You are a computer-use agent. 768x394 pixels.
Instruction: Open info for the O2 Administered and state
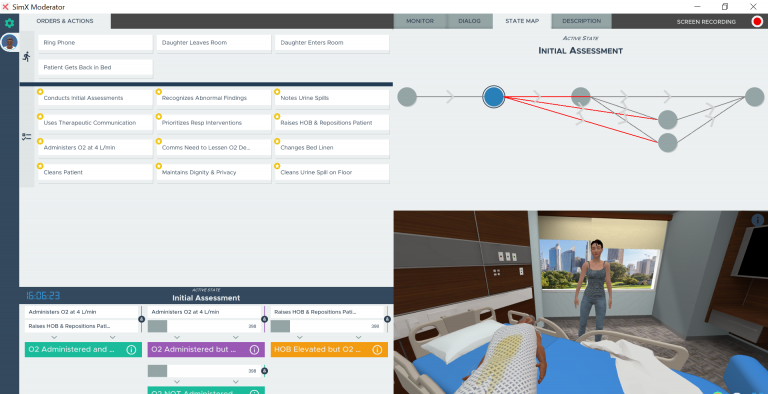[x=131, y=349]
